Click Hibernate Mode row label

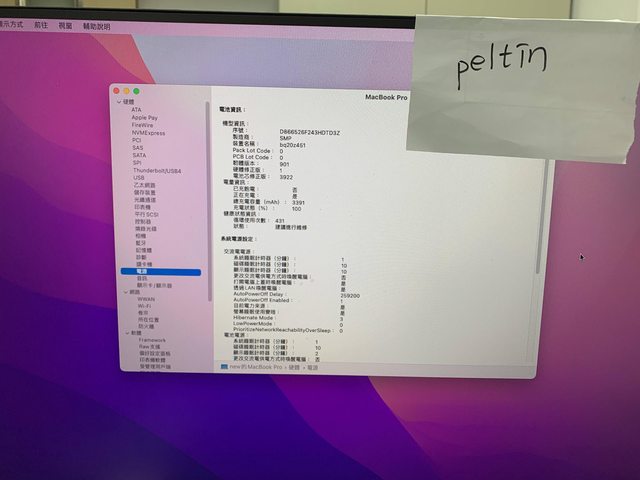[253, 318]
